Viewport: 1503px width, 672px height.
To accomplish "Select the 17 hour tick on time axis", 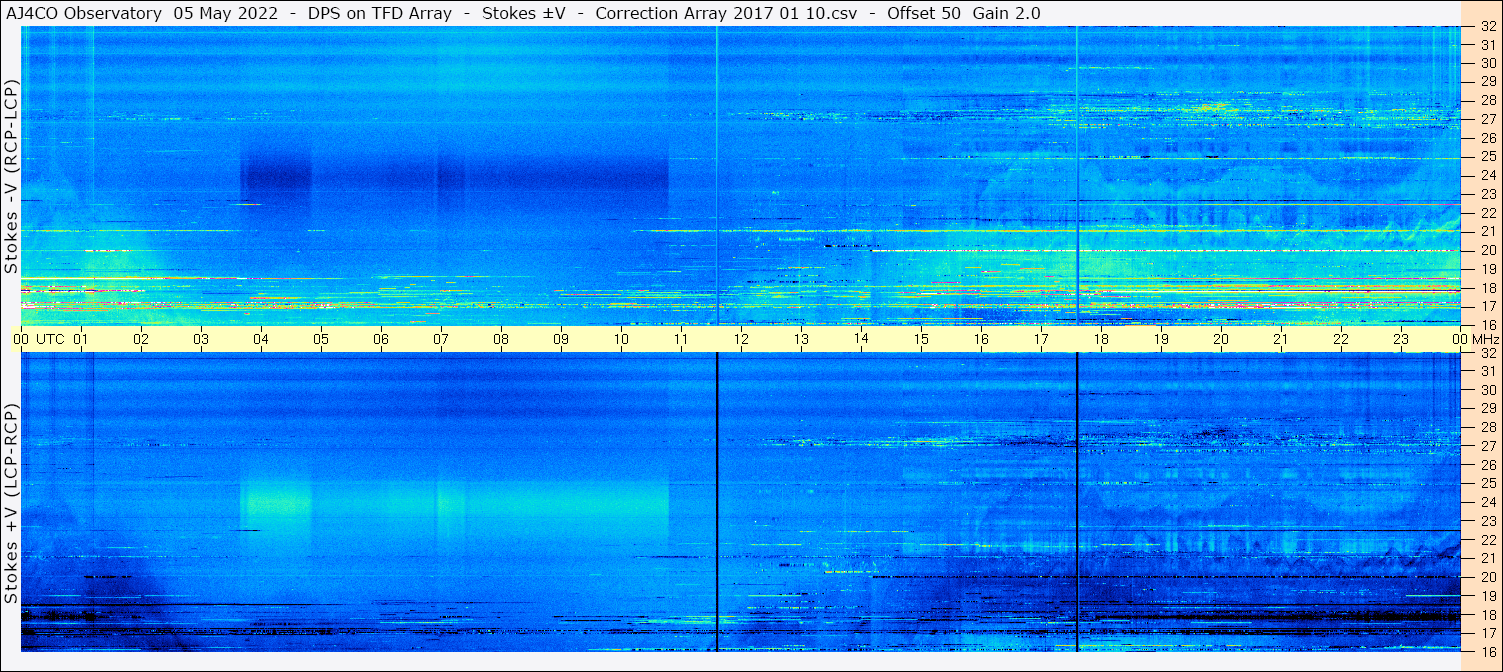I will [x=1041, y=339].
